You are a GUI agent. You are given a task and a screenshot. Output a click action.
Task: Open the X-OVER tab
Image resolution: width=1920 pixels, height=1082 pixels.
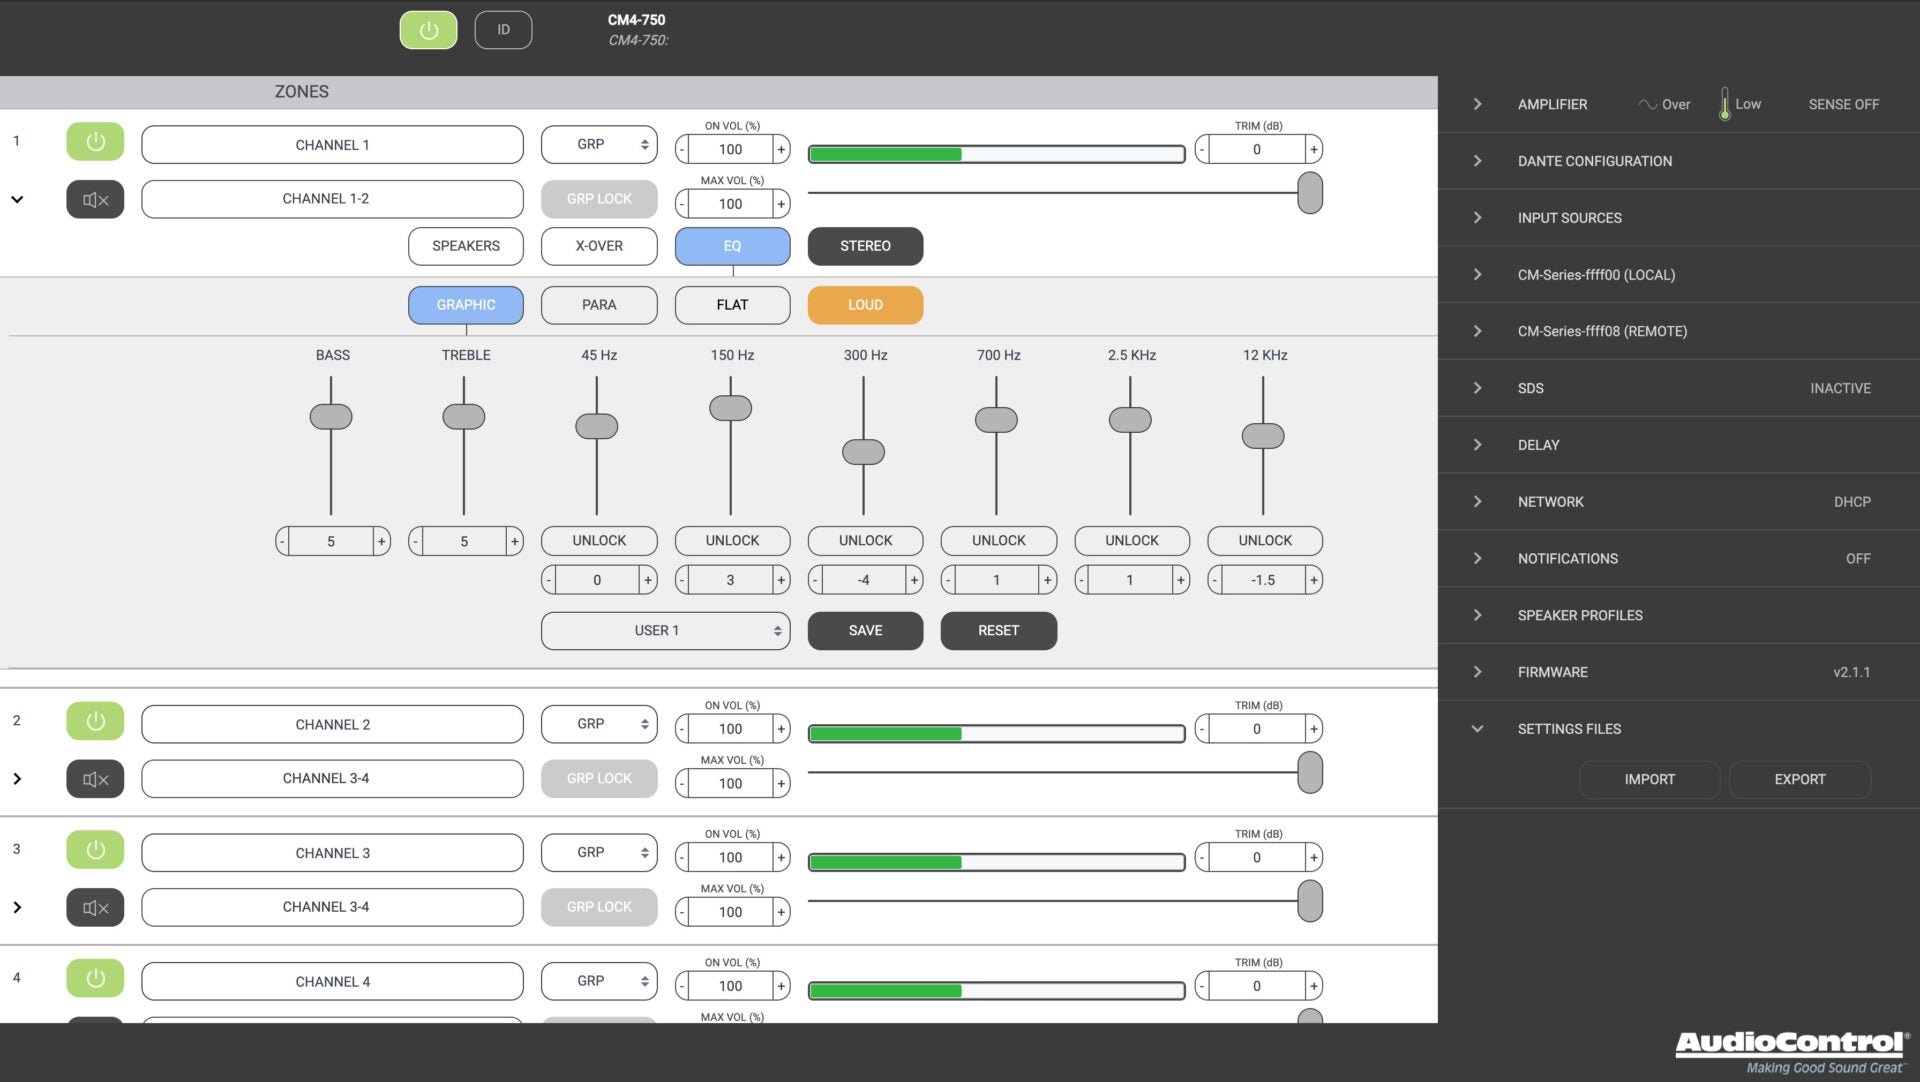click(599, 246)
